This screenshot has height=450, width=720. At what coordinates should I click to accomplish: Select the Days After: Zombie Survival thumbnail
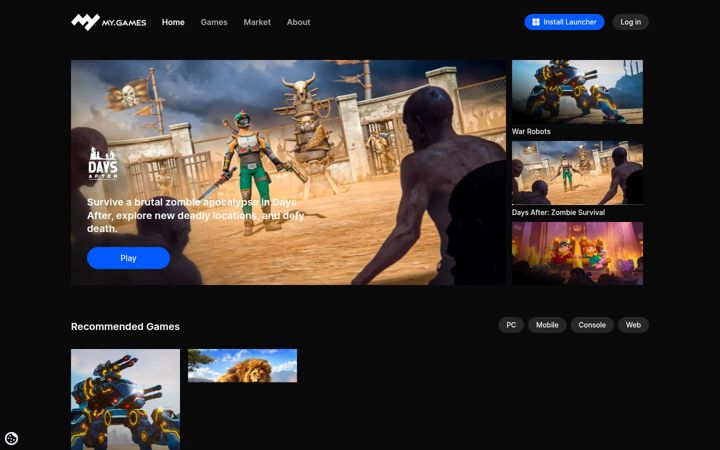pos(577,173)
